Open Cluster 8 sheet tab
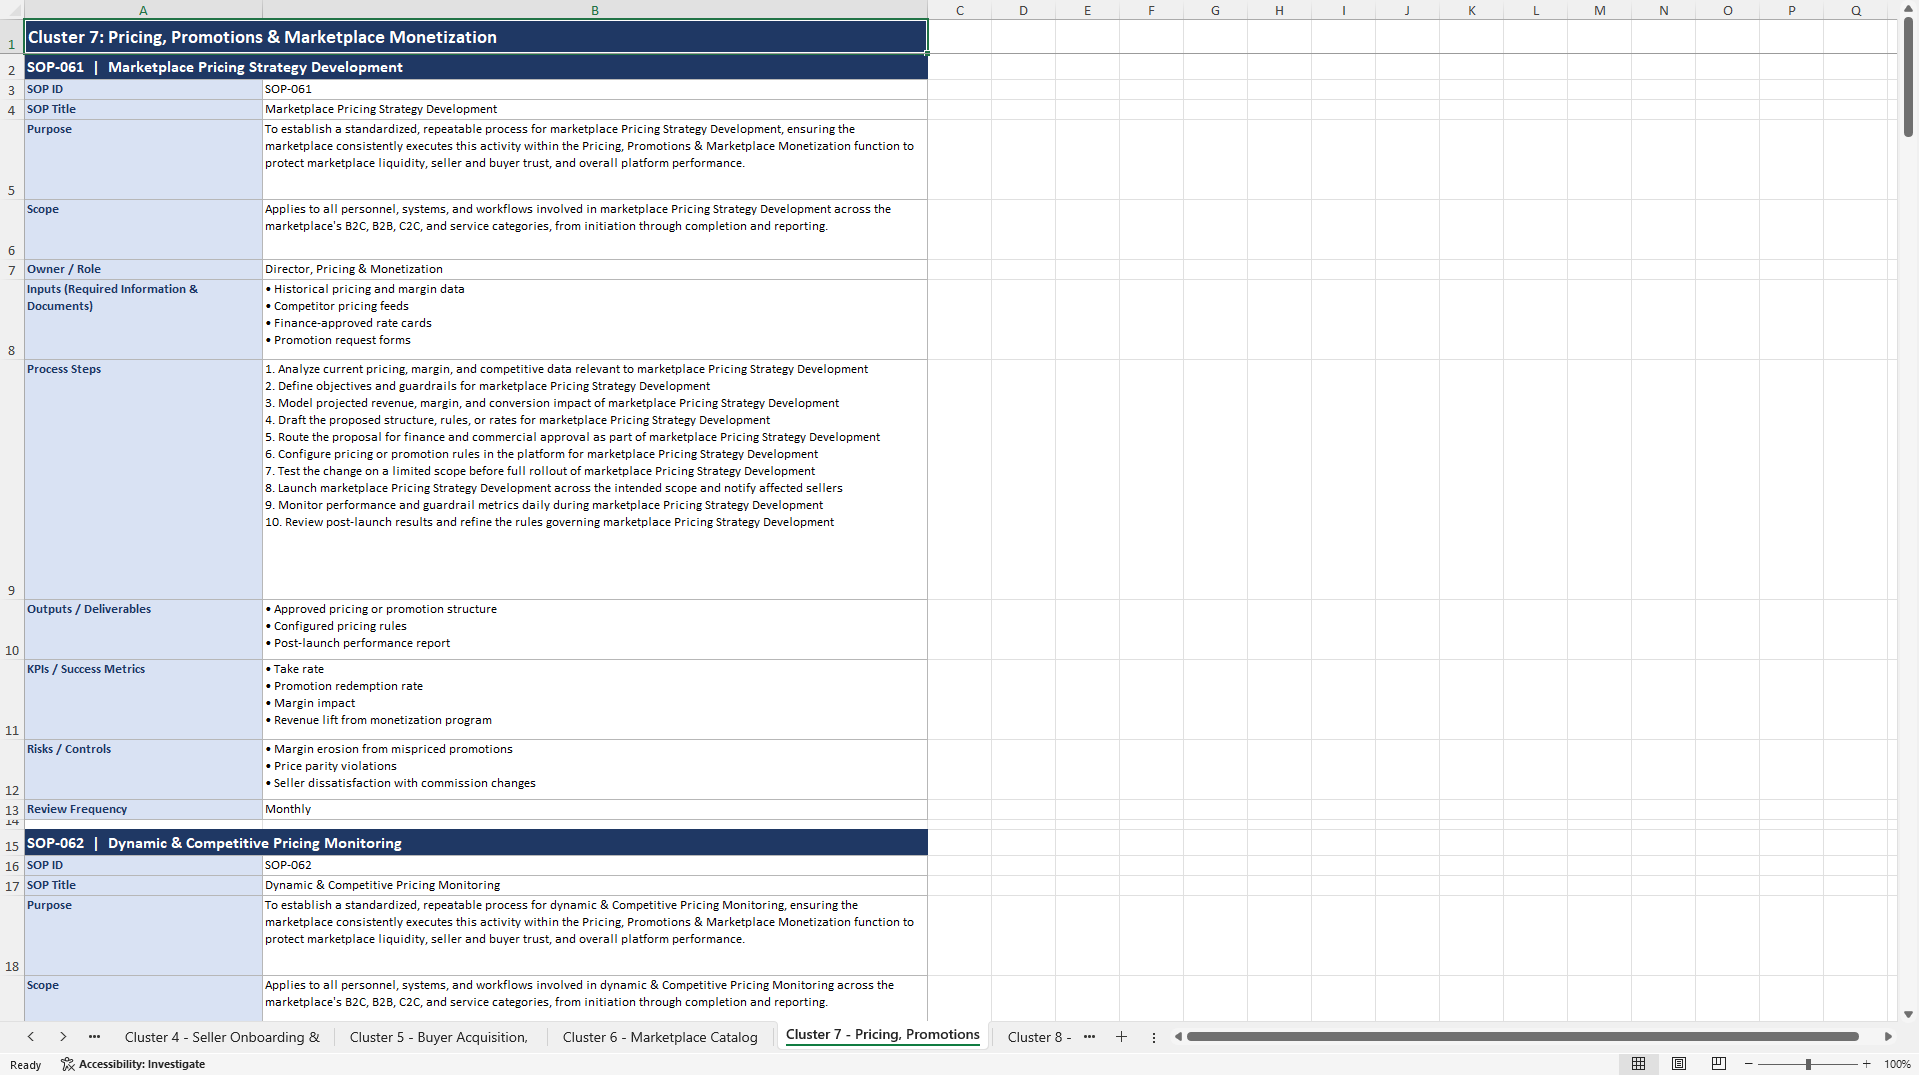This screenshot has height=1075, width=1919. (x=1038, y=1037)
